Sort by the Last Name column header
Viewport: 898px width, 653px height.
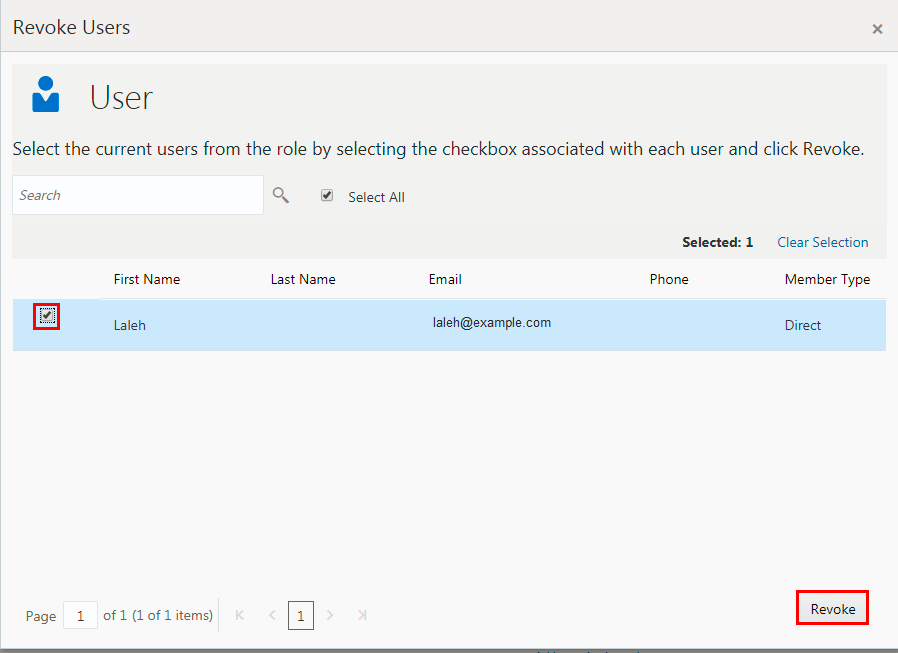click(x=303, y=279)
